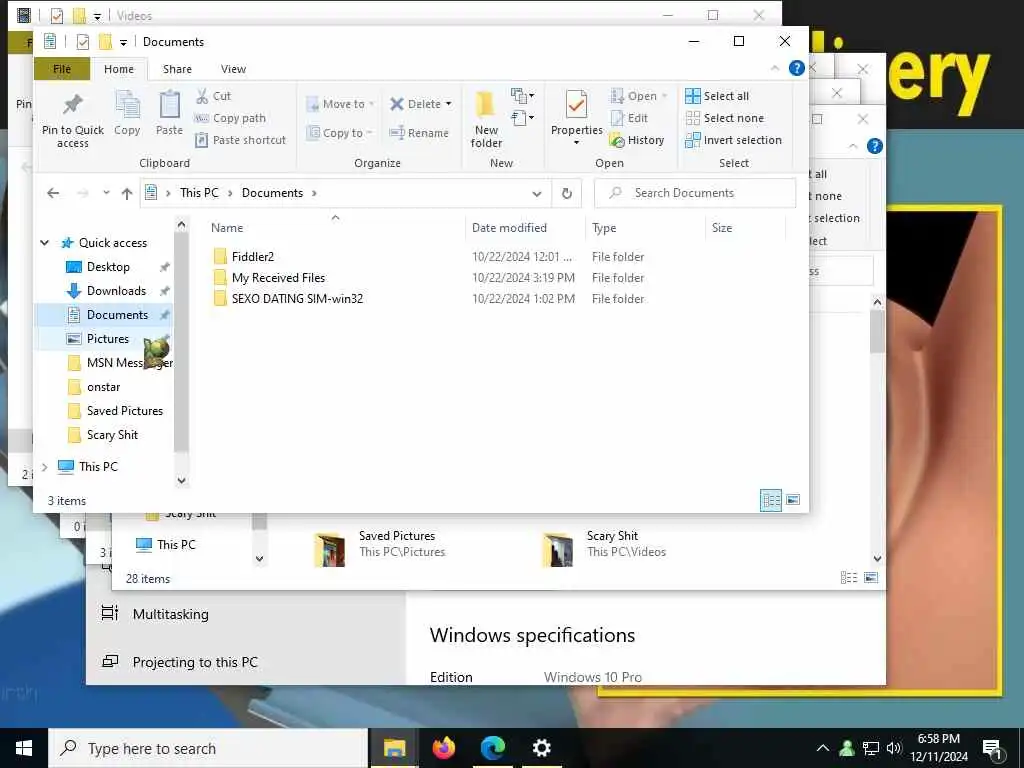Switch to the large icons view layout
This screenshot has width=1024, height=768.
793,500
